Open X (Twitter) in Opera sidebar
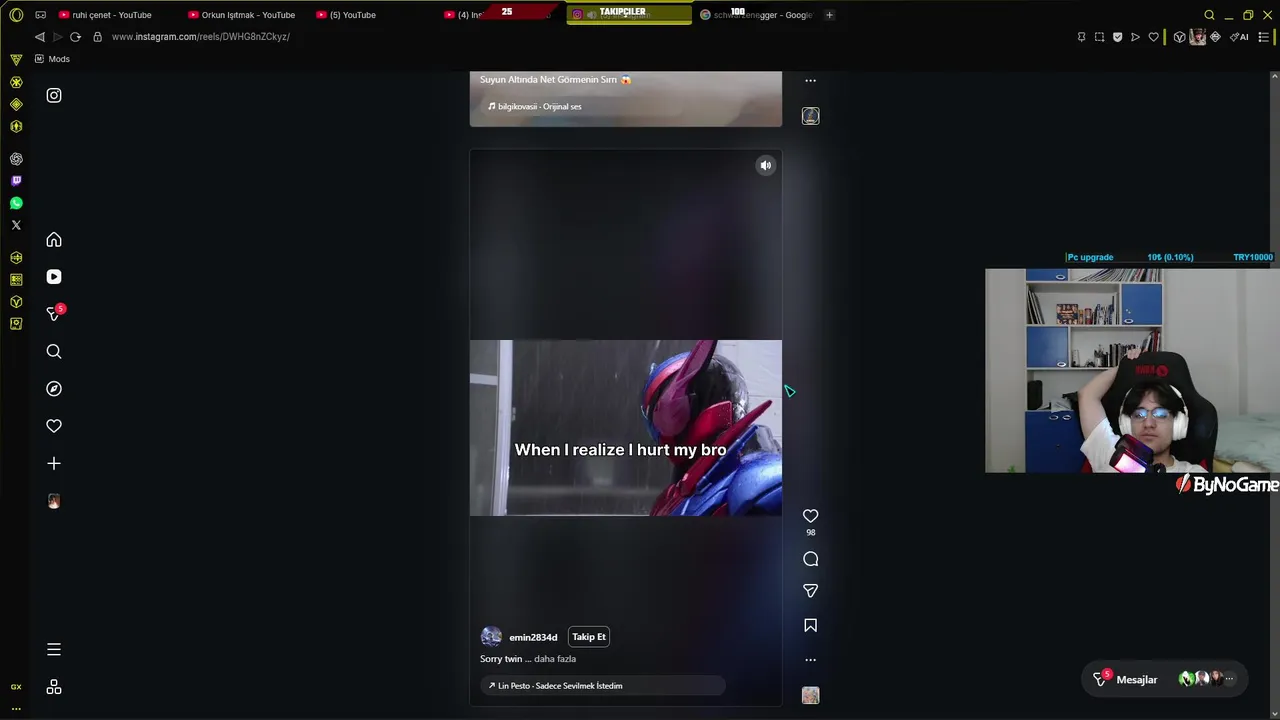Image resolution: width=1280 pixels, height=720 pixels. tap(16, 225)
